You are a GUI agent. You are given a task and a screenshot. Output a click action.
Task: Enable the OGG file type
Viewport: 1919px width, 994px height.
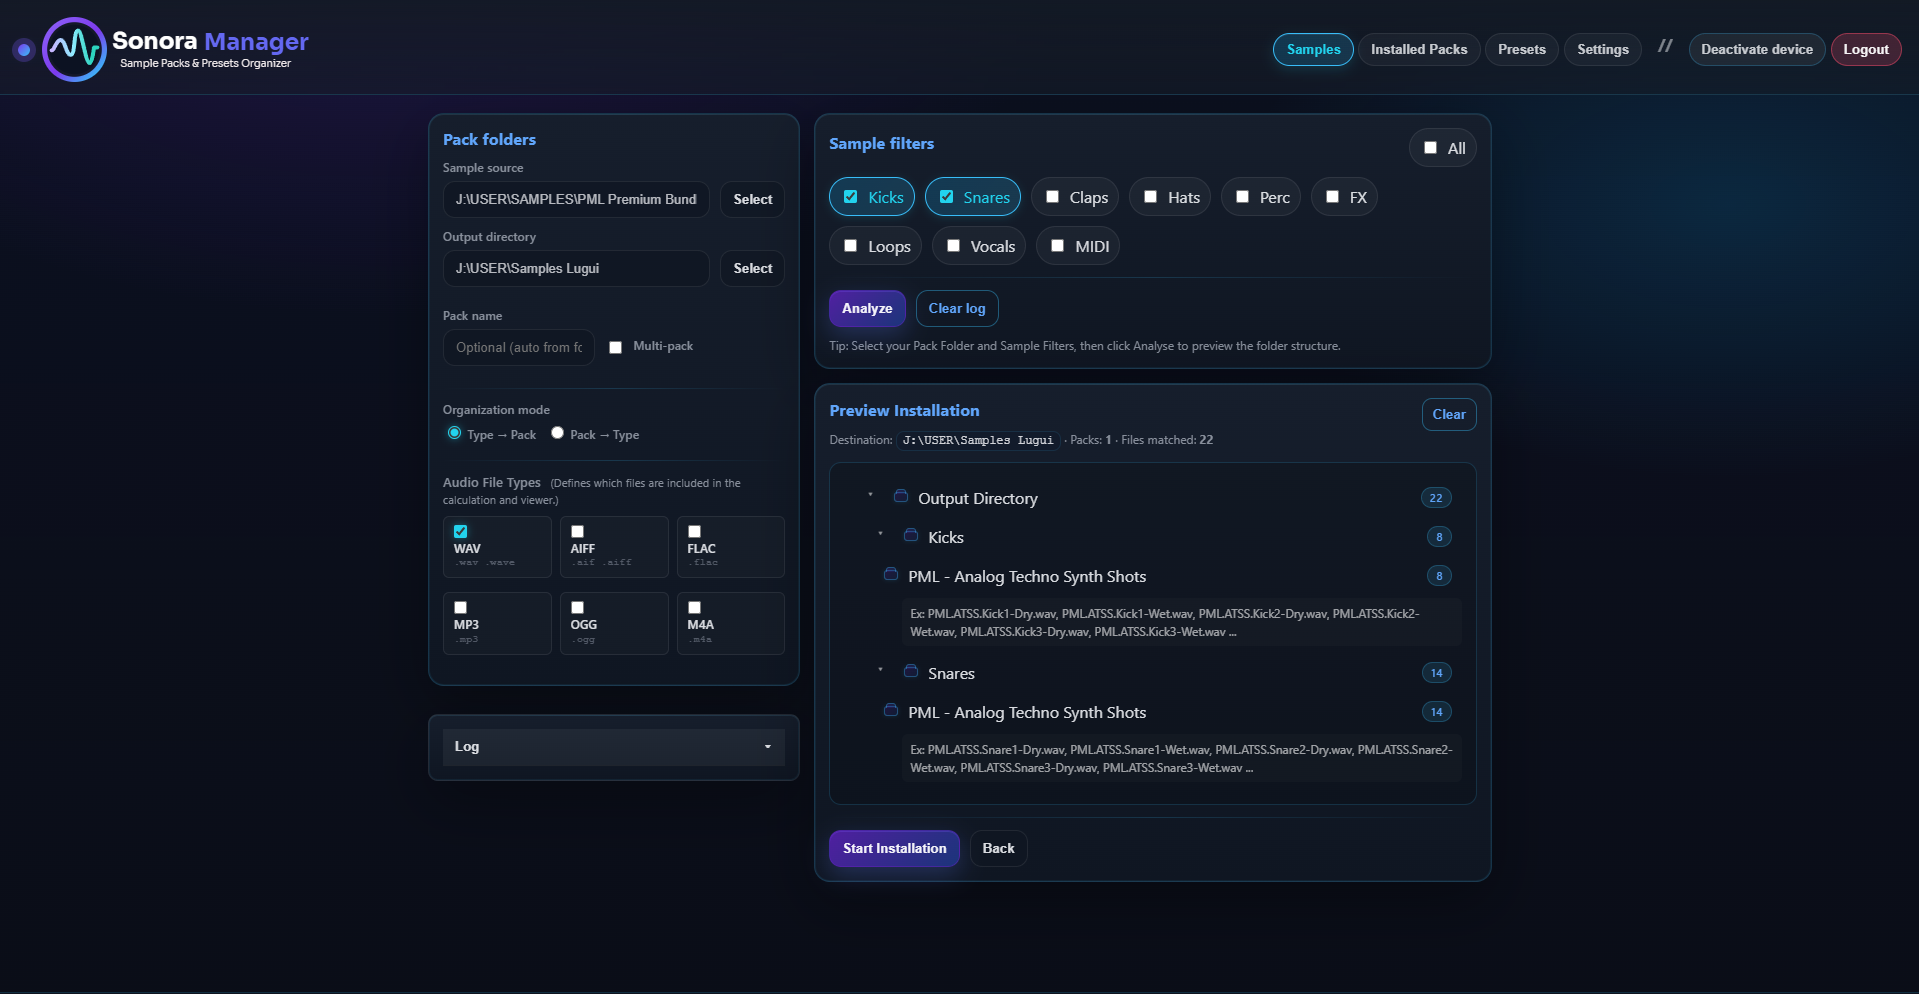tap(578, 607)
